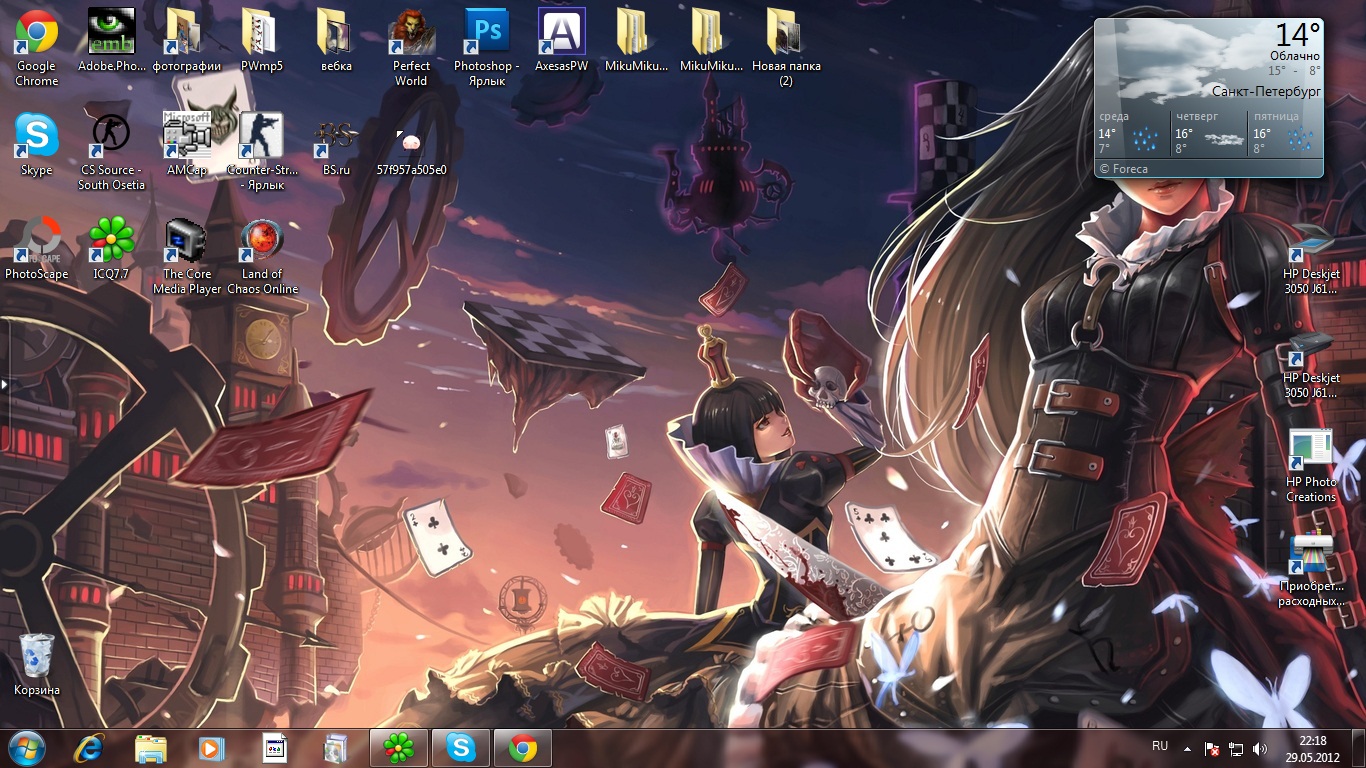Click the 14° current temperature reading

1298,35
